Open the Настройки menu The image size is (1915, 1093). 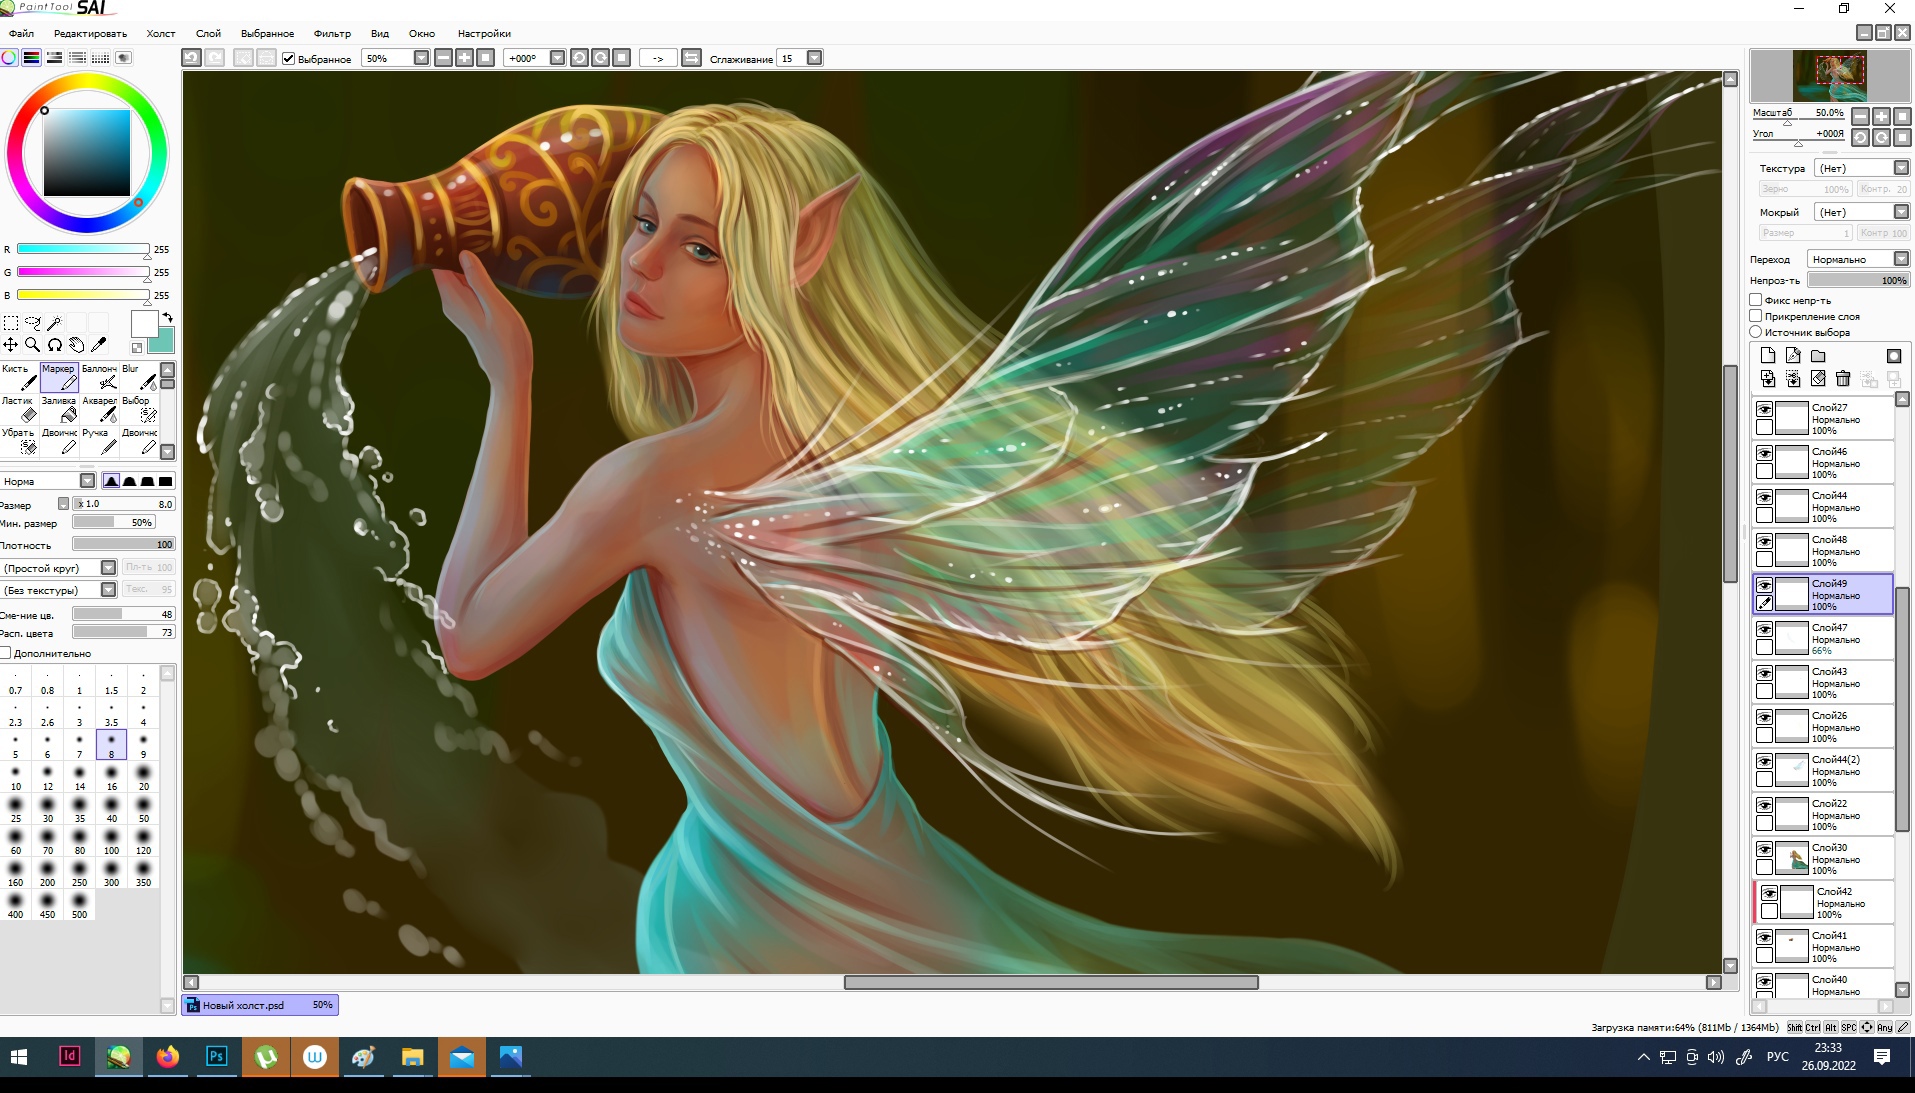coord(484,33)
